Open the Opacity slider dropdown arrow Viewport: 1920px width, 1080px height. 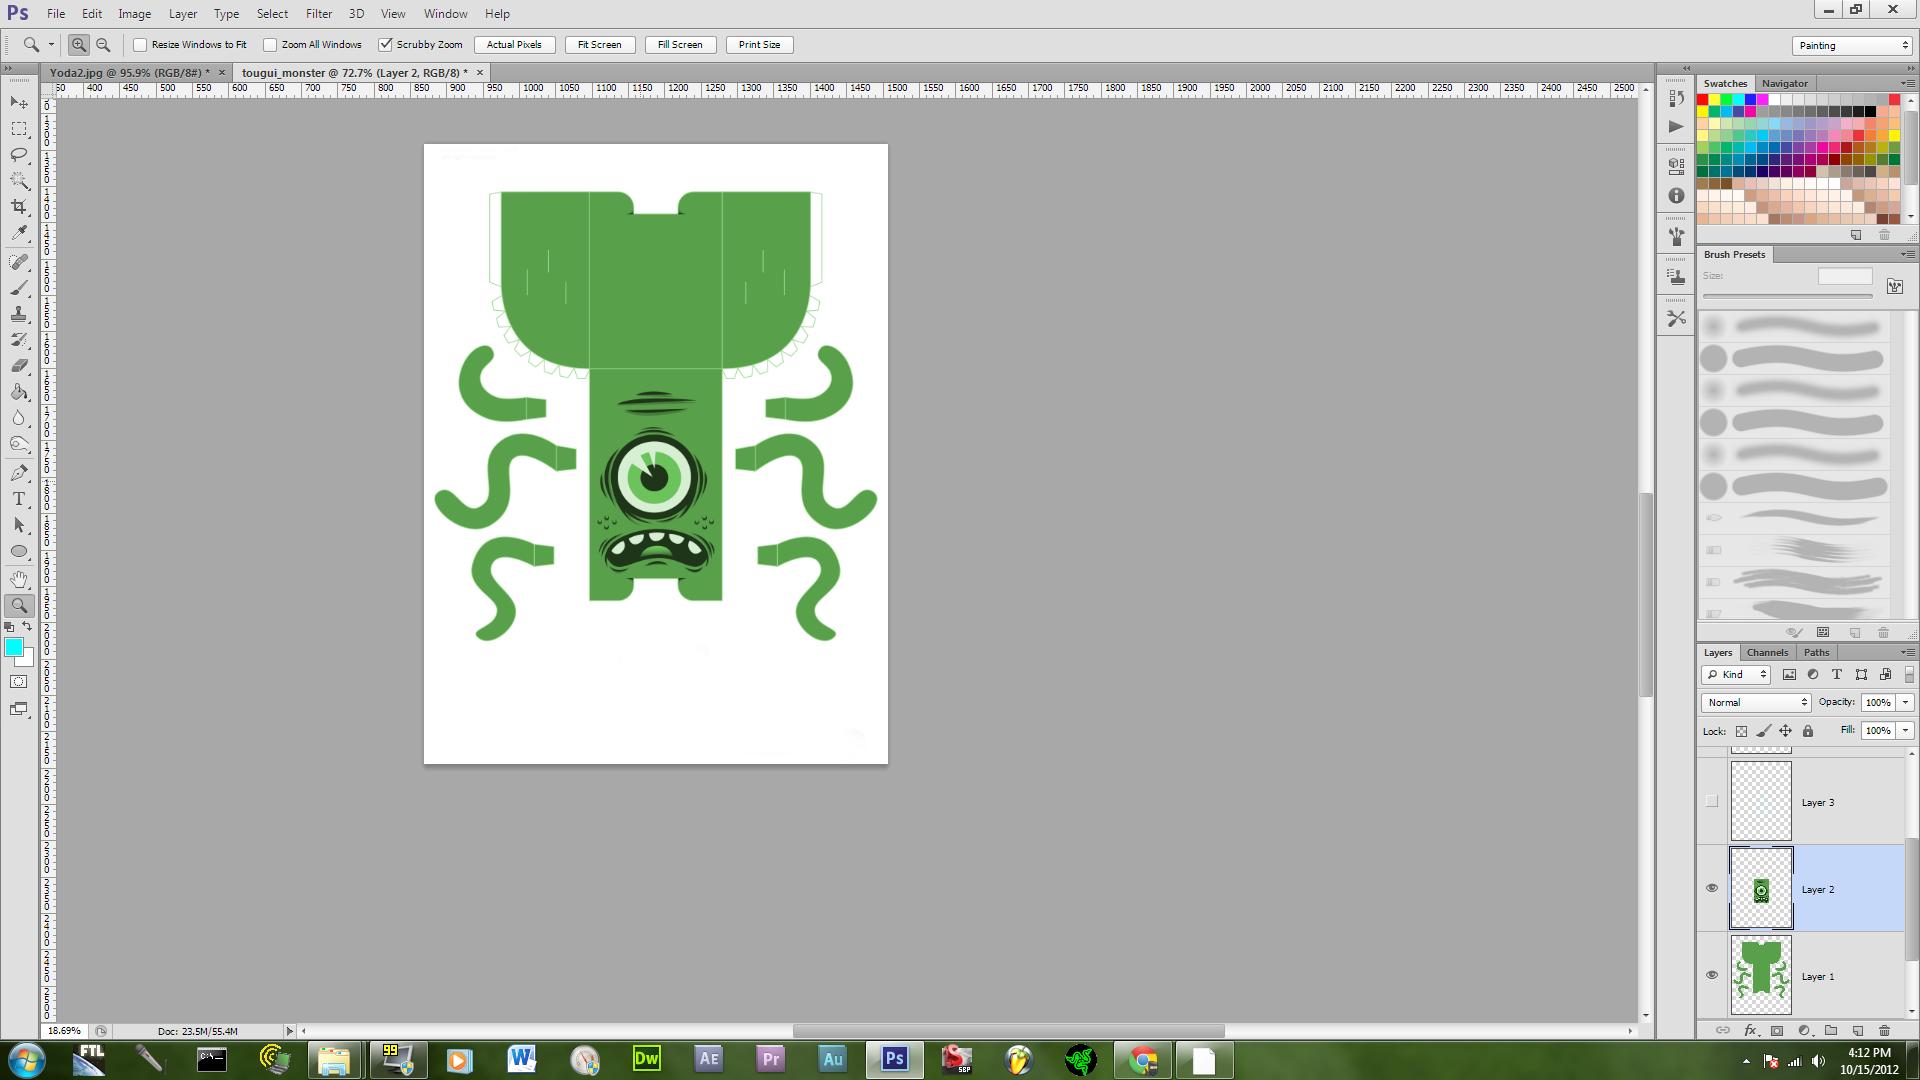pos(1905,702)
